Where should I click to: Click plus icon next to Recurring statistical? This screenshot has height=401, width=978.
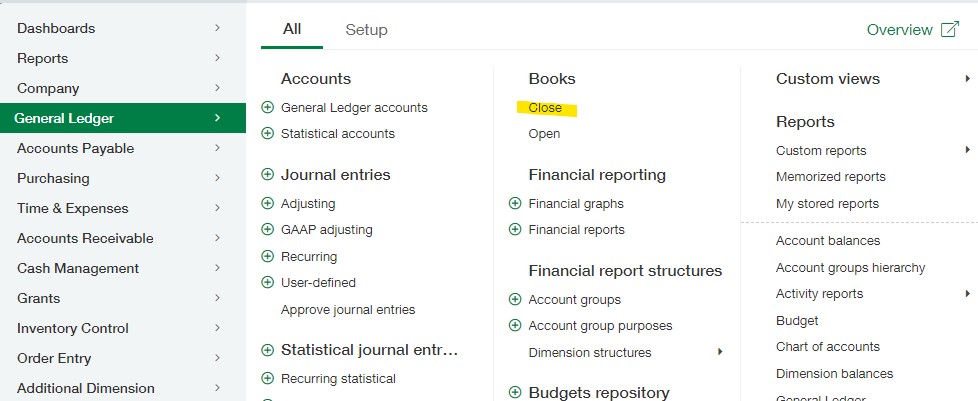tap(267, 378)
